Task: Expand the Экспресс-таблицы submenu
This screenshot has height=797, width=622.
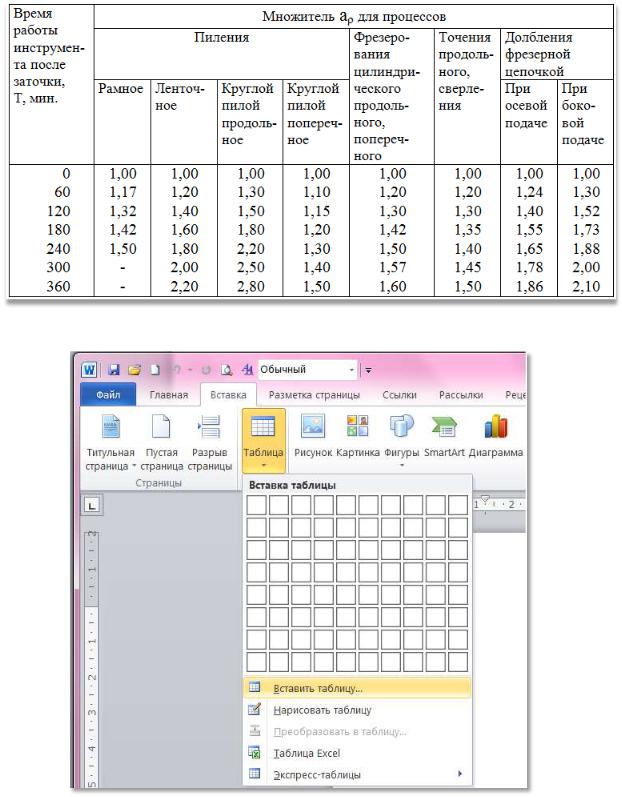Action: point(357,775)
